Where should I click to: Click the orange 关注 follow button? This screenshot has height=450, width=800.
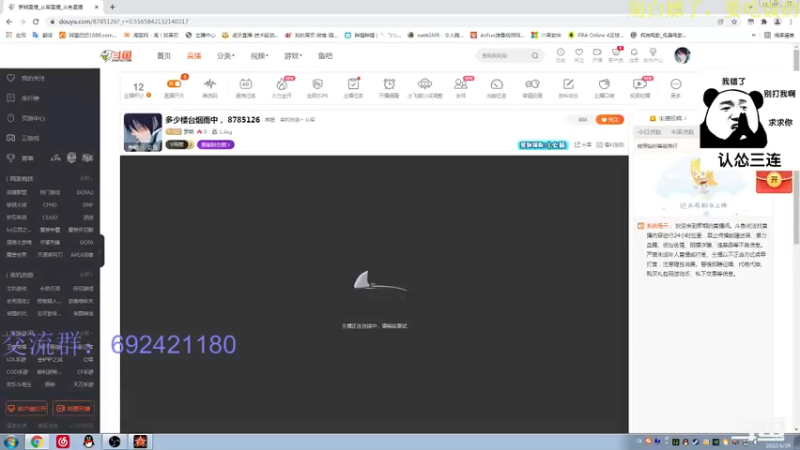[x=610, y=119]
